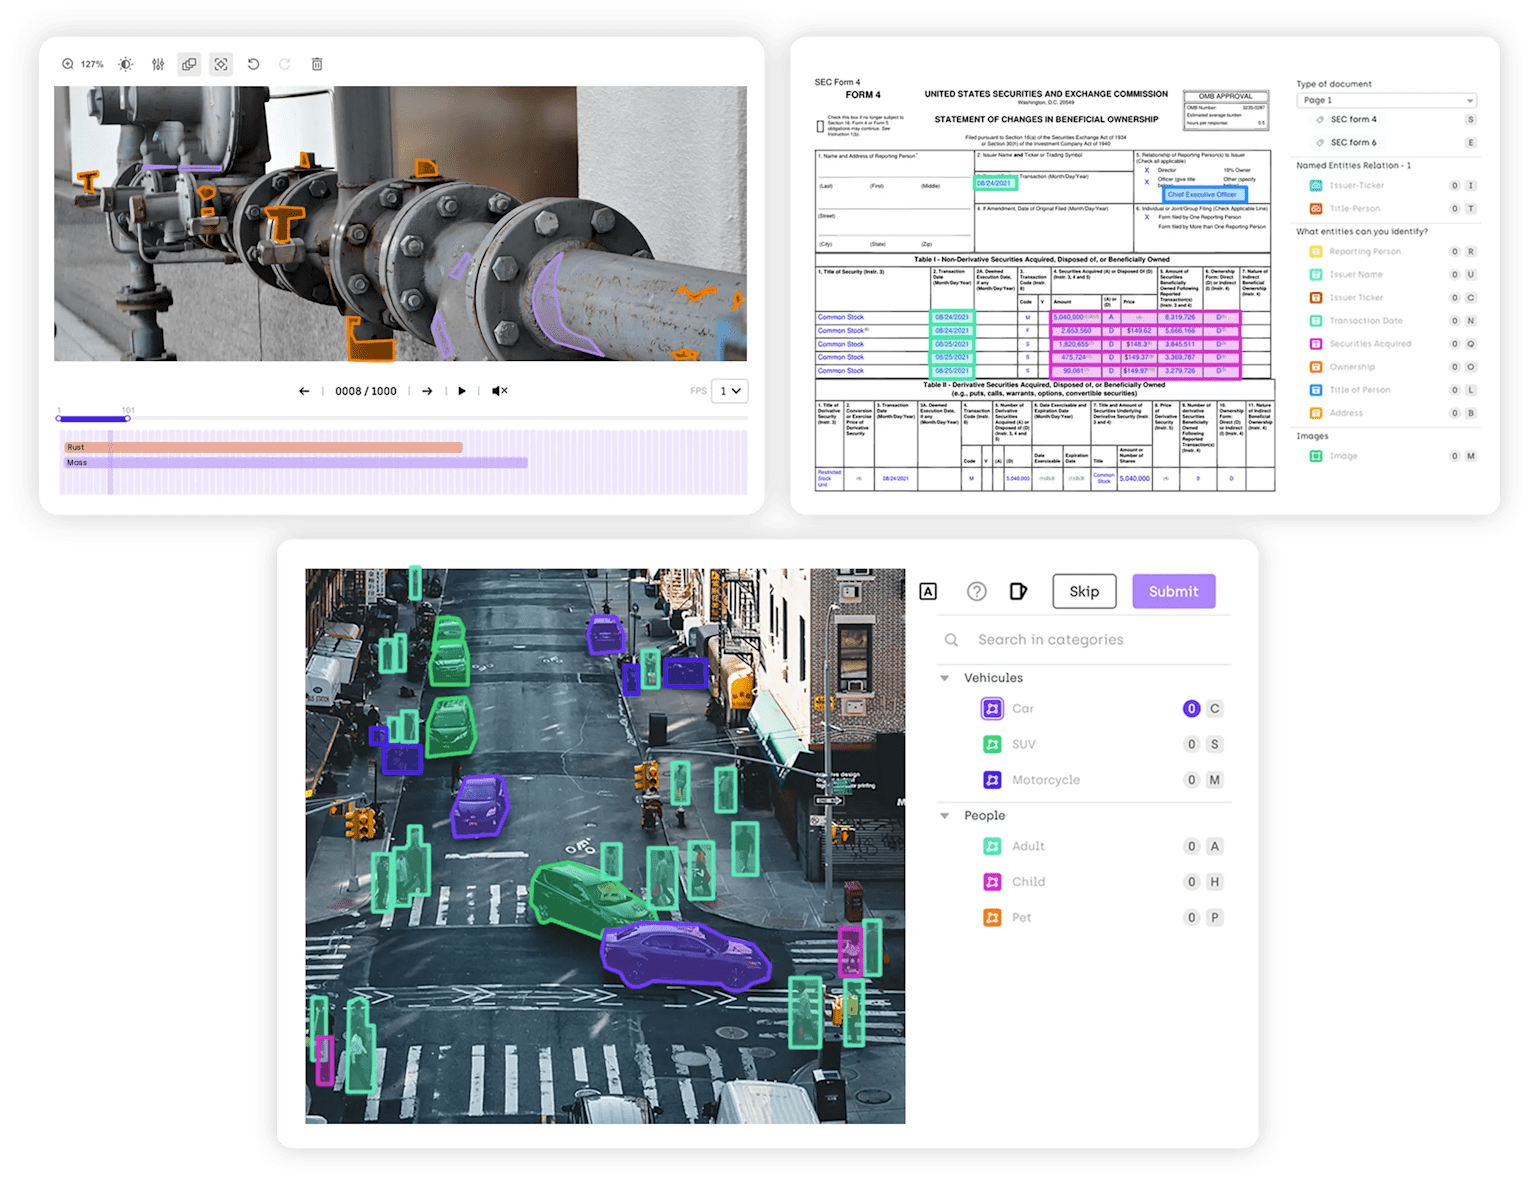Select the duplicate annotation tool
This screenshot has width=1536, height=1188.
[x=189, y=64]
